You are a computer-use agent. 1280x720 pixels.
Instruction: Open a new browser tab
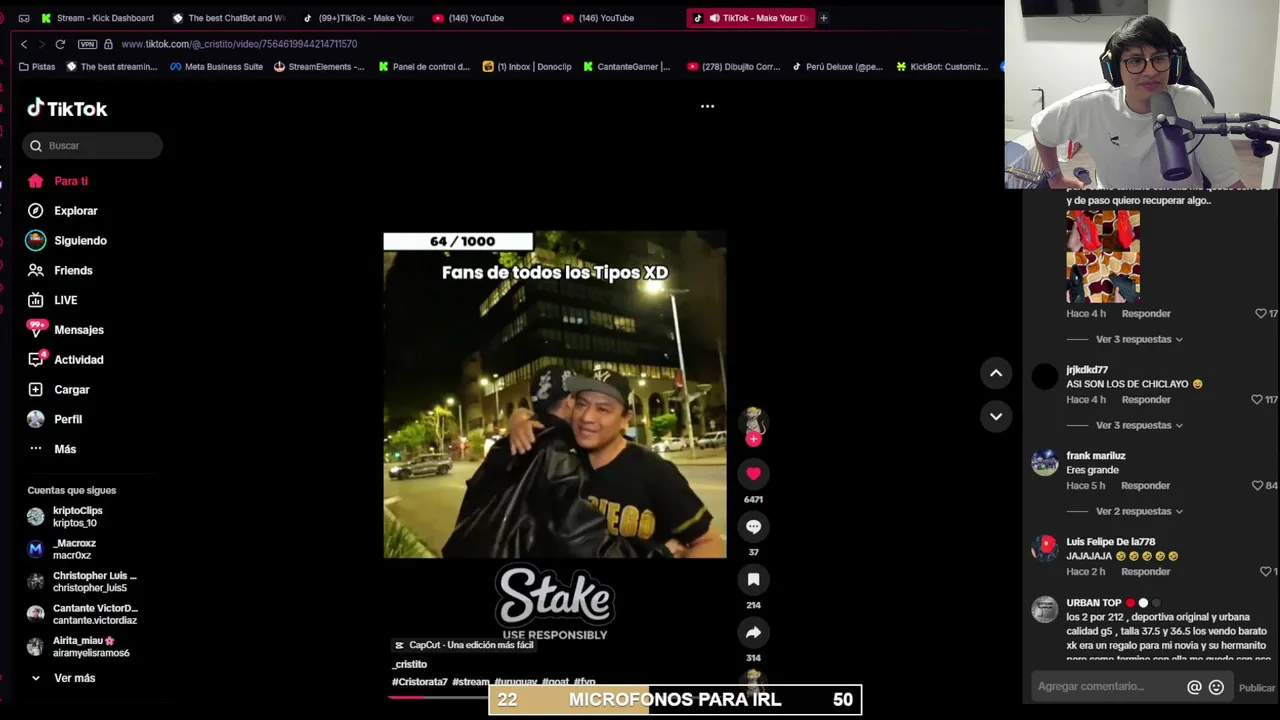click(x=823, y=18)
